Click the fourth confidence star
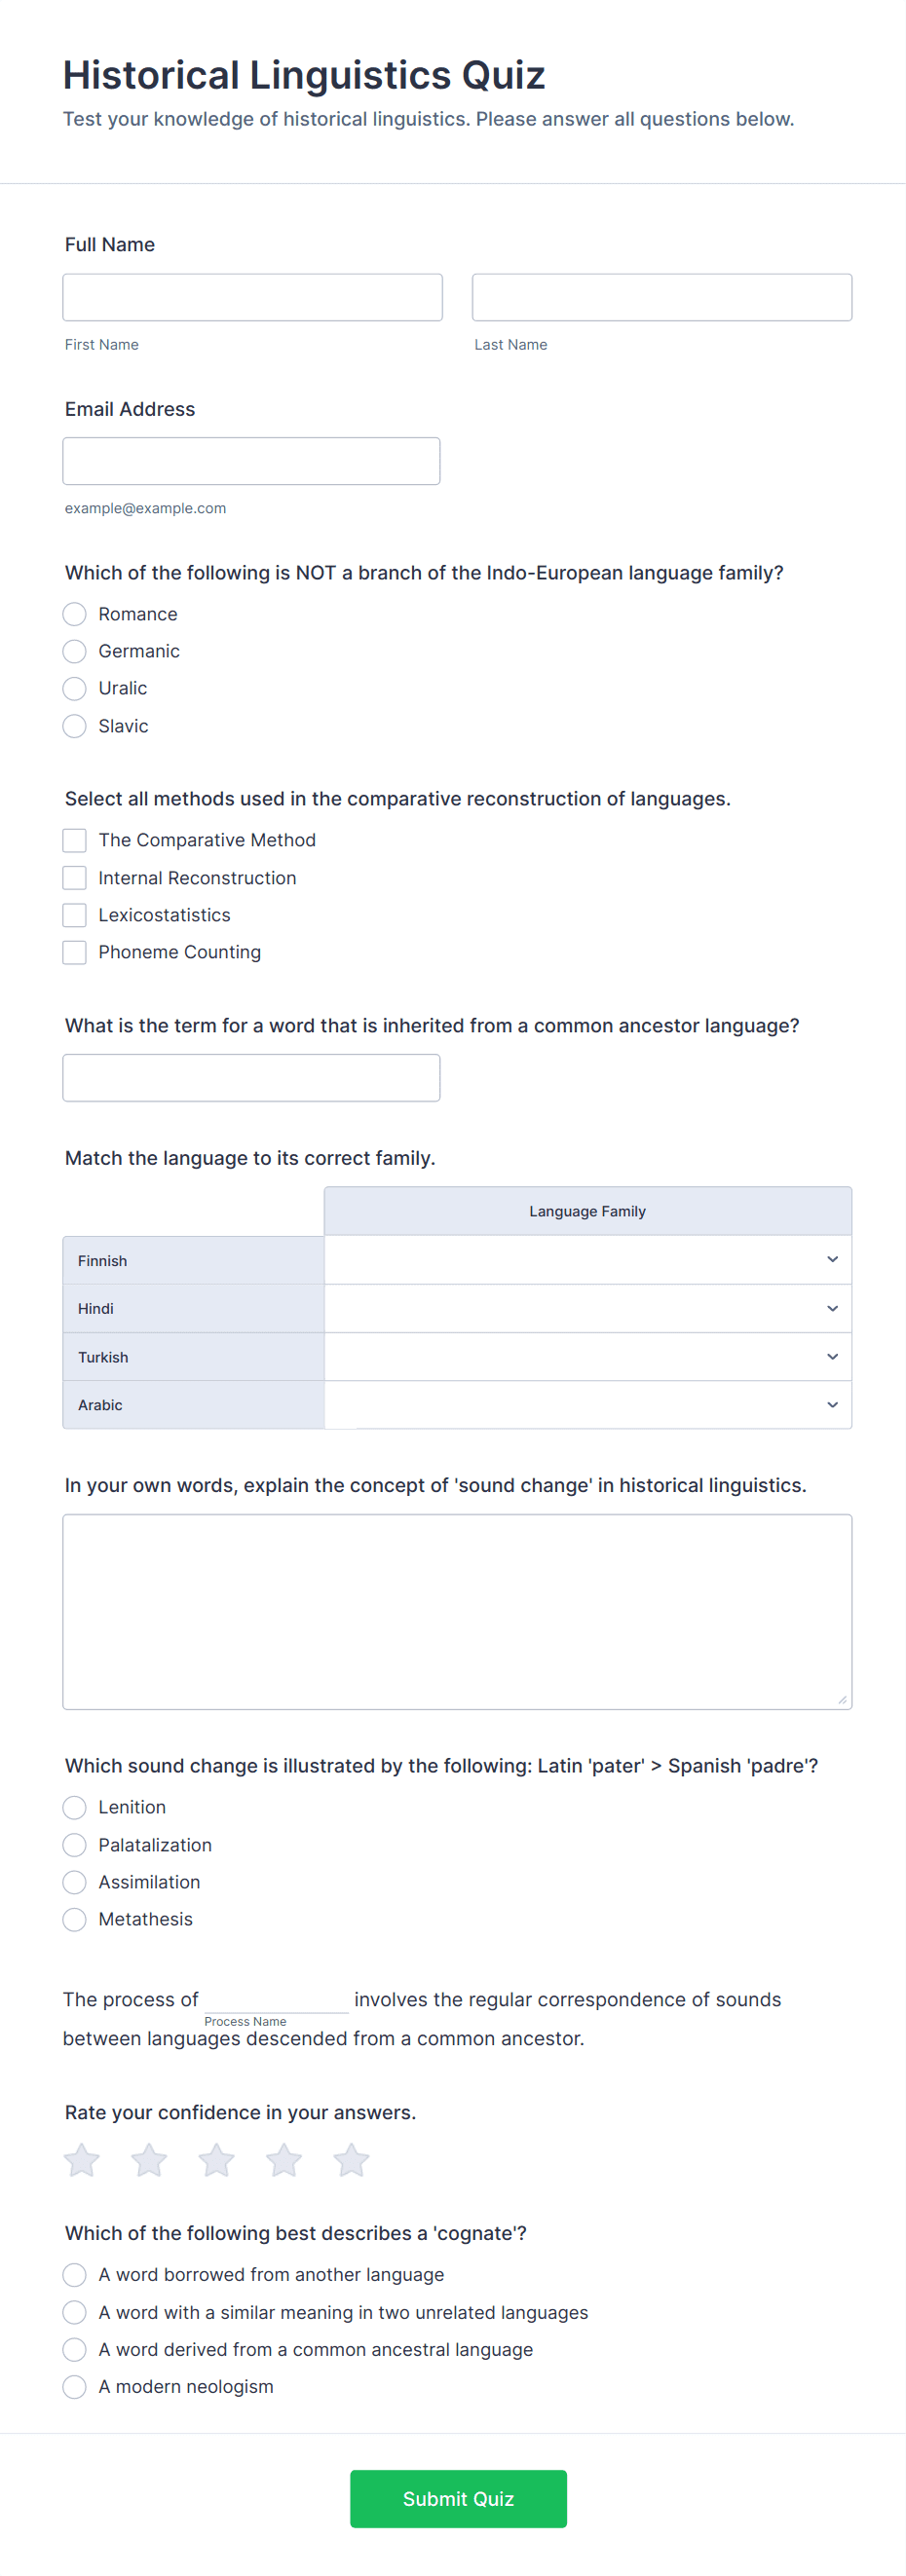 pos(284,2160)
